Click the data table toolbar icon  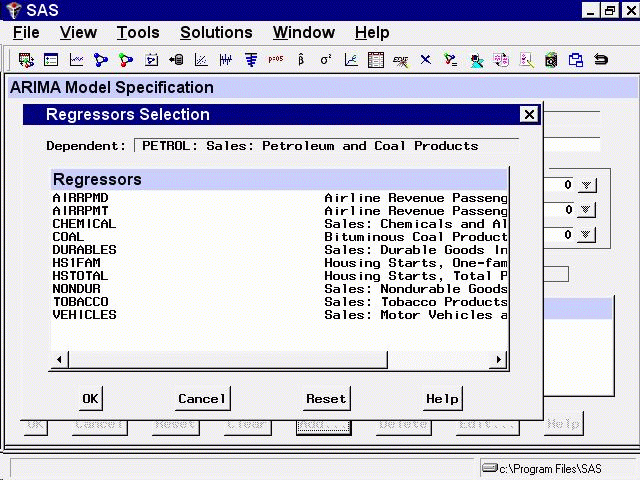(376, 60)
